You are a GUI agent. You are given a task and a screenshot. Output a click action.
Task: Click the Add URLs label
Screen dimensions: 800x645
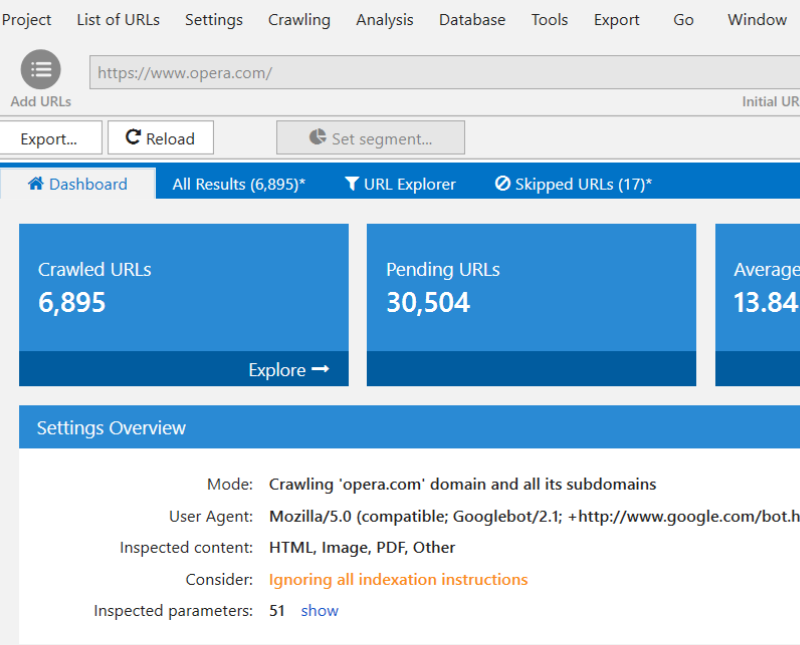[41, 102]
